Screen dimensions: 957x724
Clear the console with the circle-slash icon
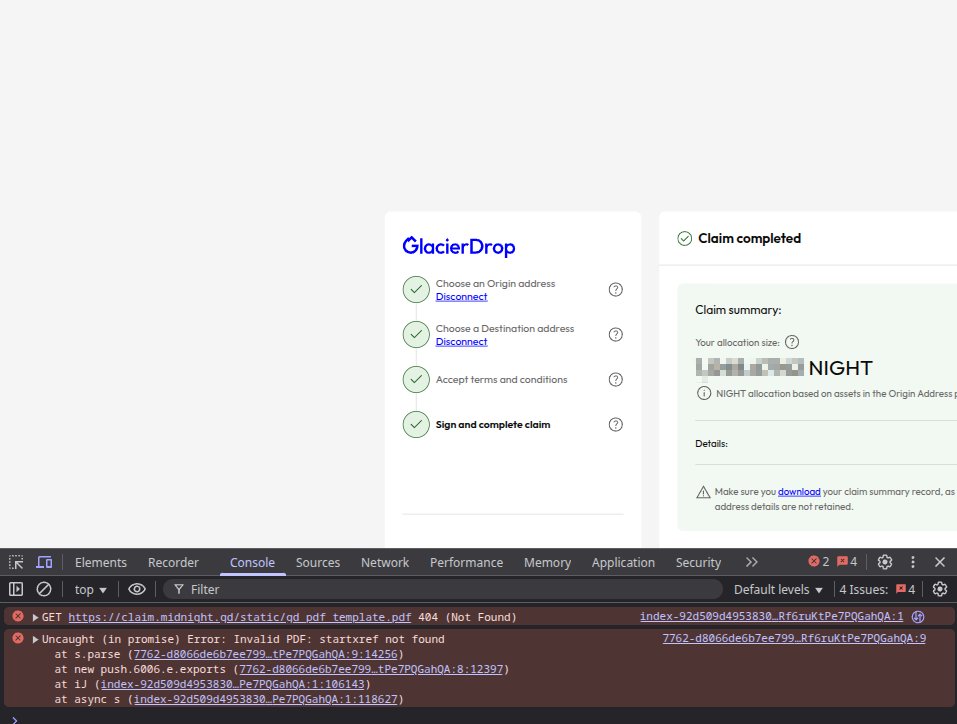point(44,589)
